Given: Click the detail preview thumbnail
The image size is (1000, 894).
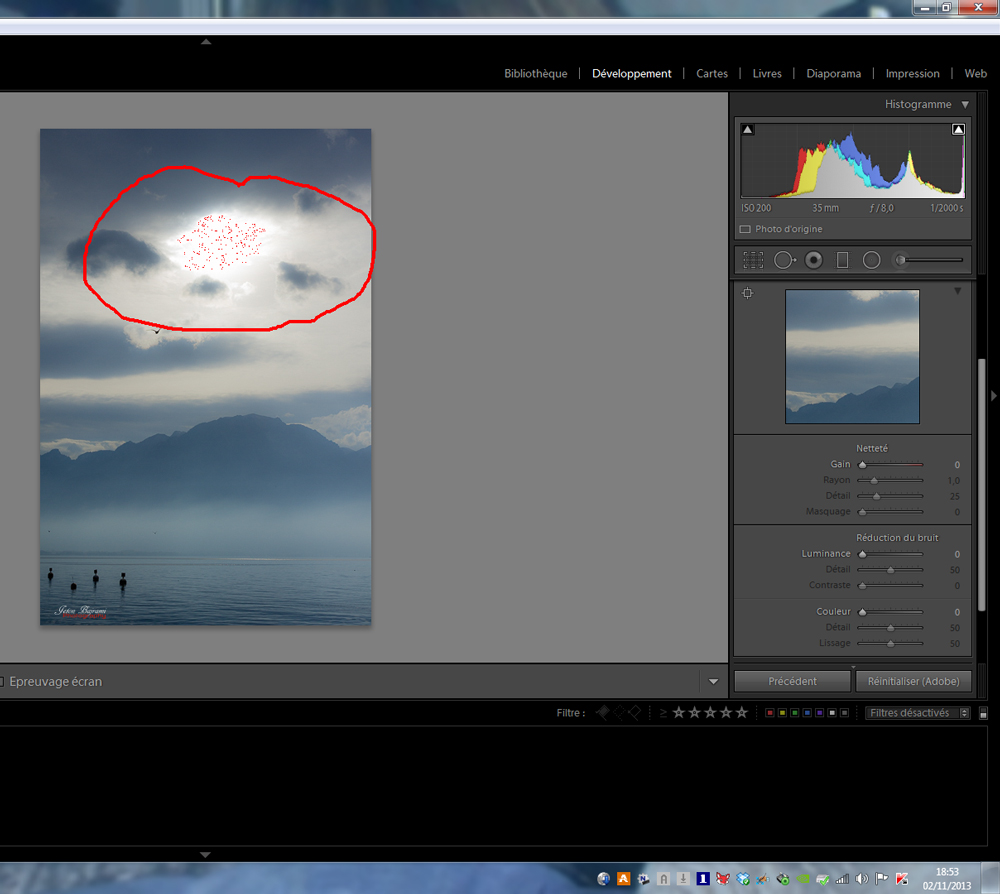Looking at the screenshot, I should pos(852,356).
